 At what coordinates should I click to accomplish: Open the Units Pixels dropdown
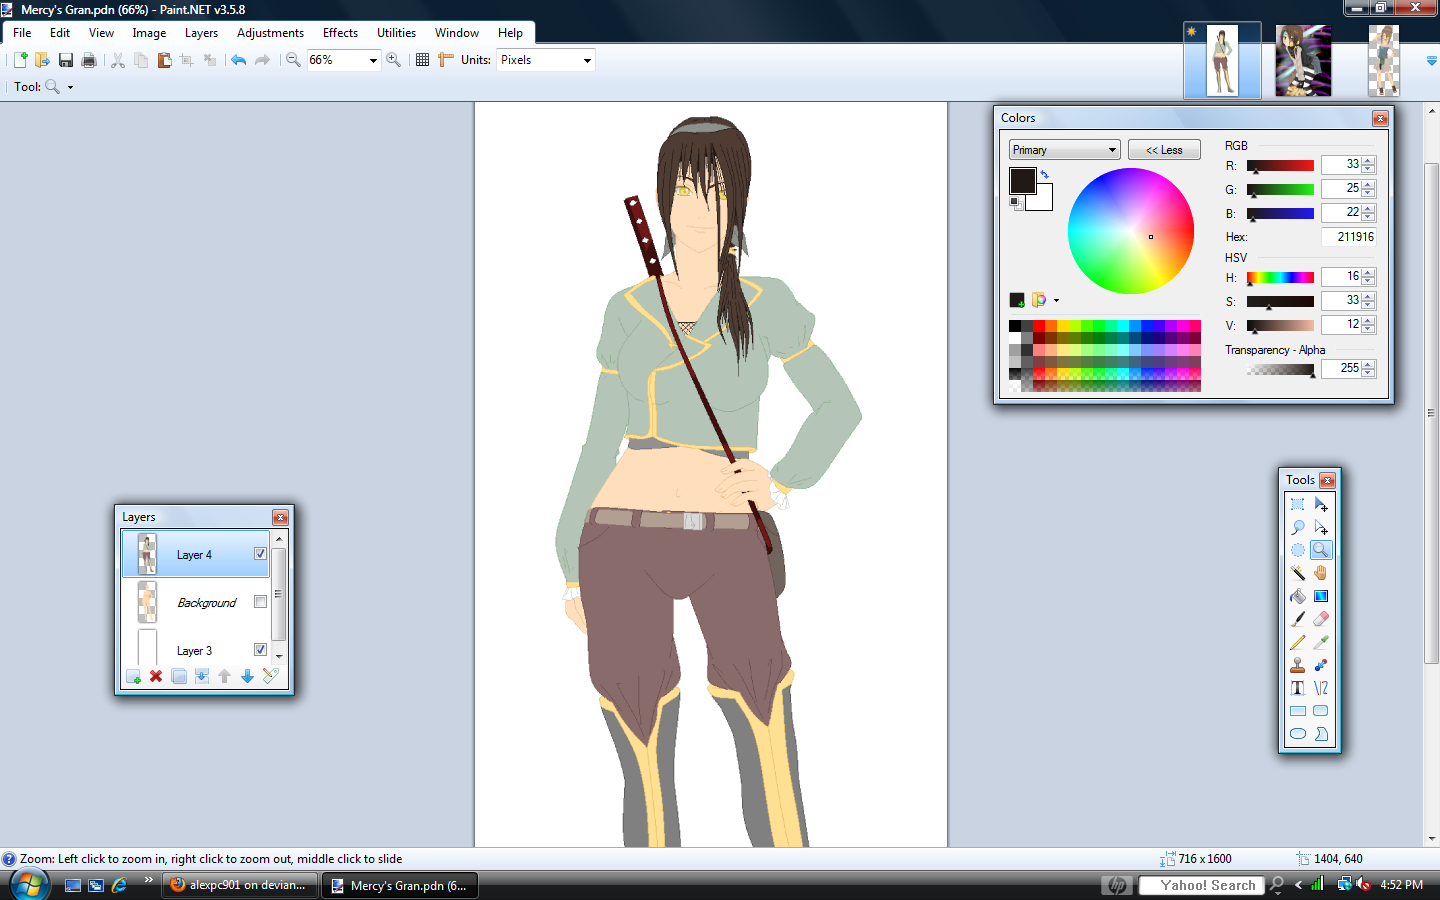click(587, 60)
